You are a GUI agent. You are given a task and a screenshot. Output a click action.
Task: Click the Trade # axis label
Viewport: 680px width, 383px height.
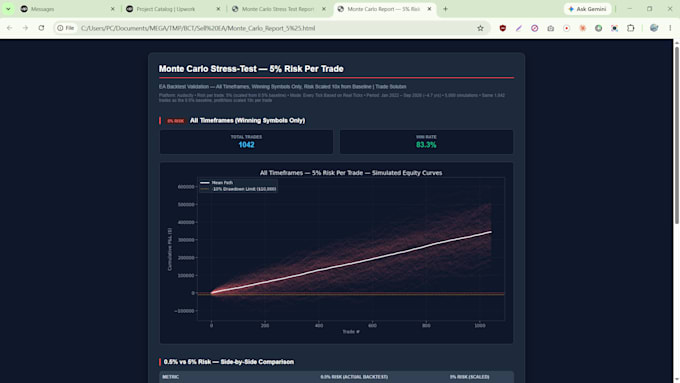pos(351,332)
